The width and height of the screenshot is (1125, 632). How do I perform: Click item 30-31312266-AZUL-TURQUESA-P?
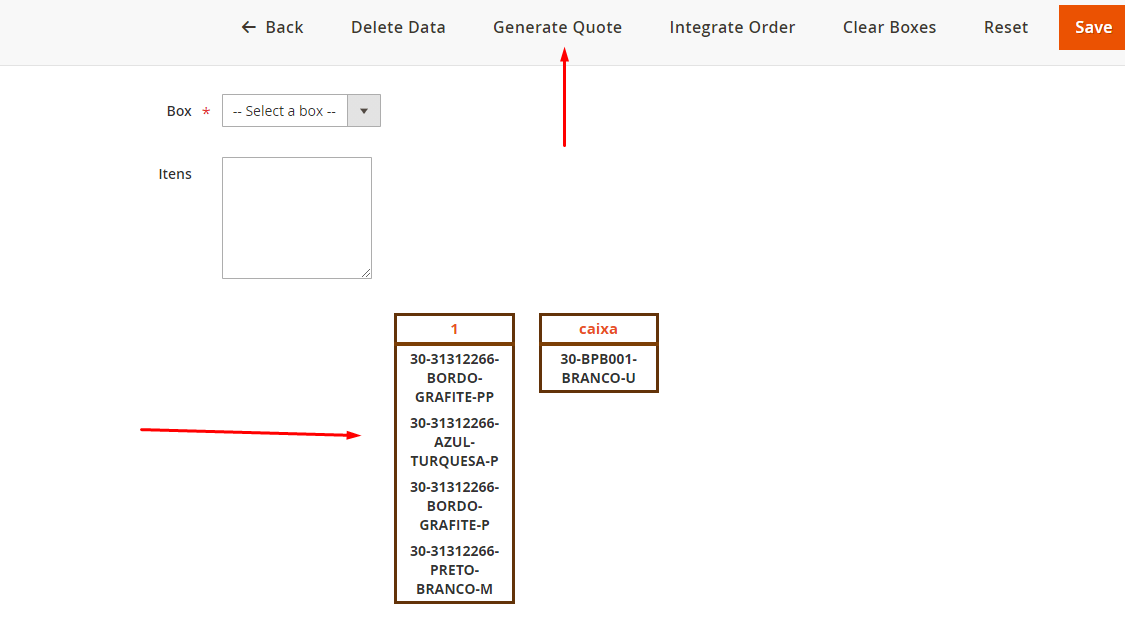[454, 442]
